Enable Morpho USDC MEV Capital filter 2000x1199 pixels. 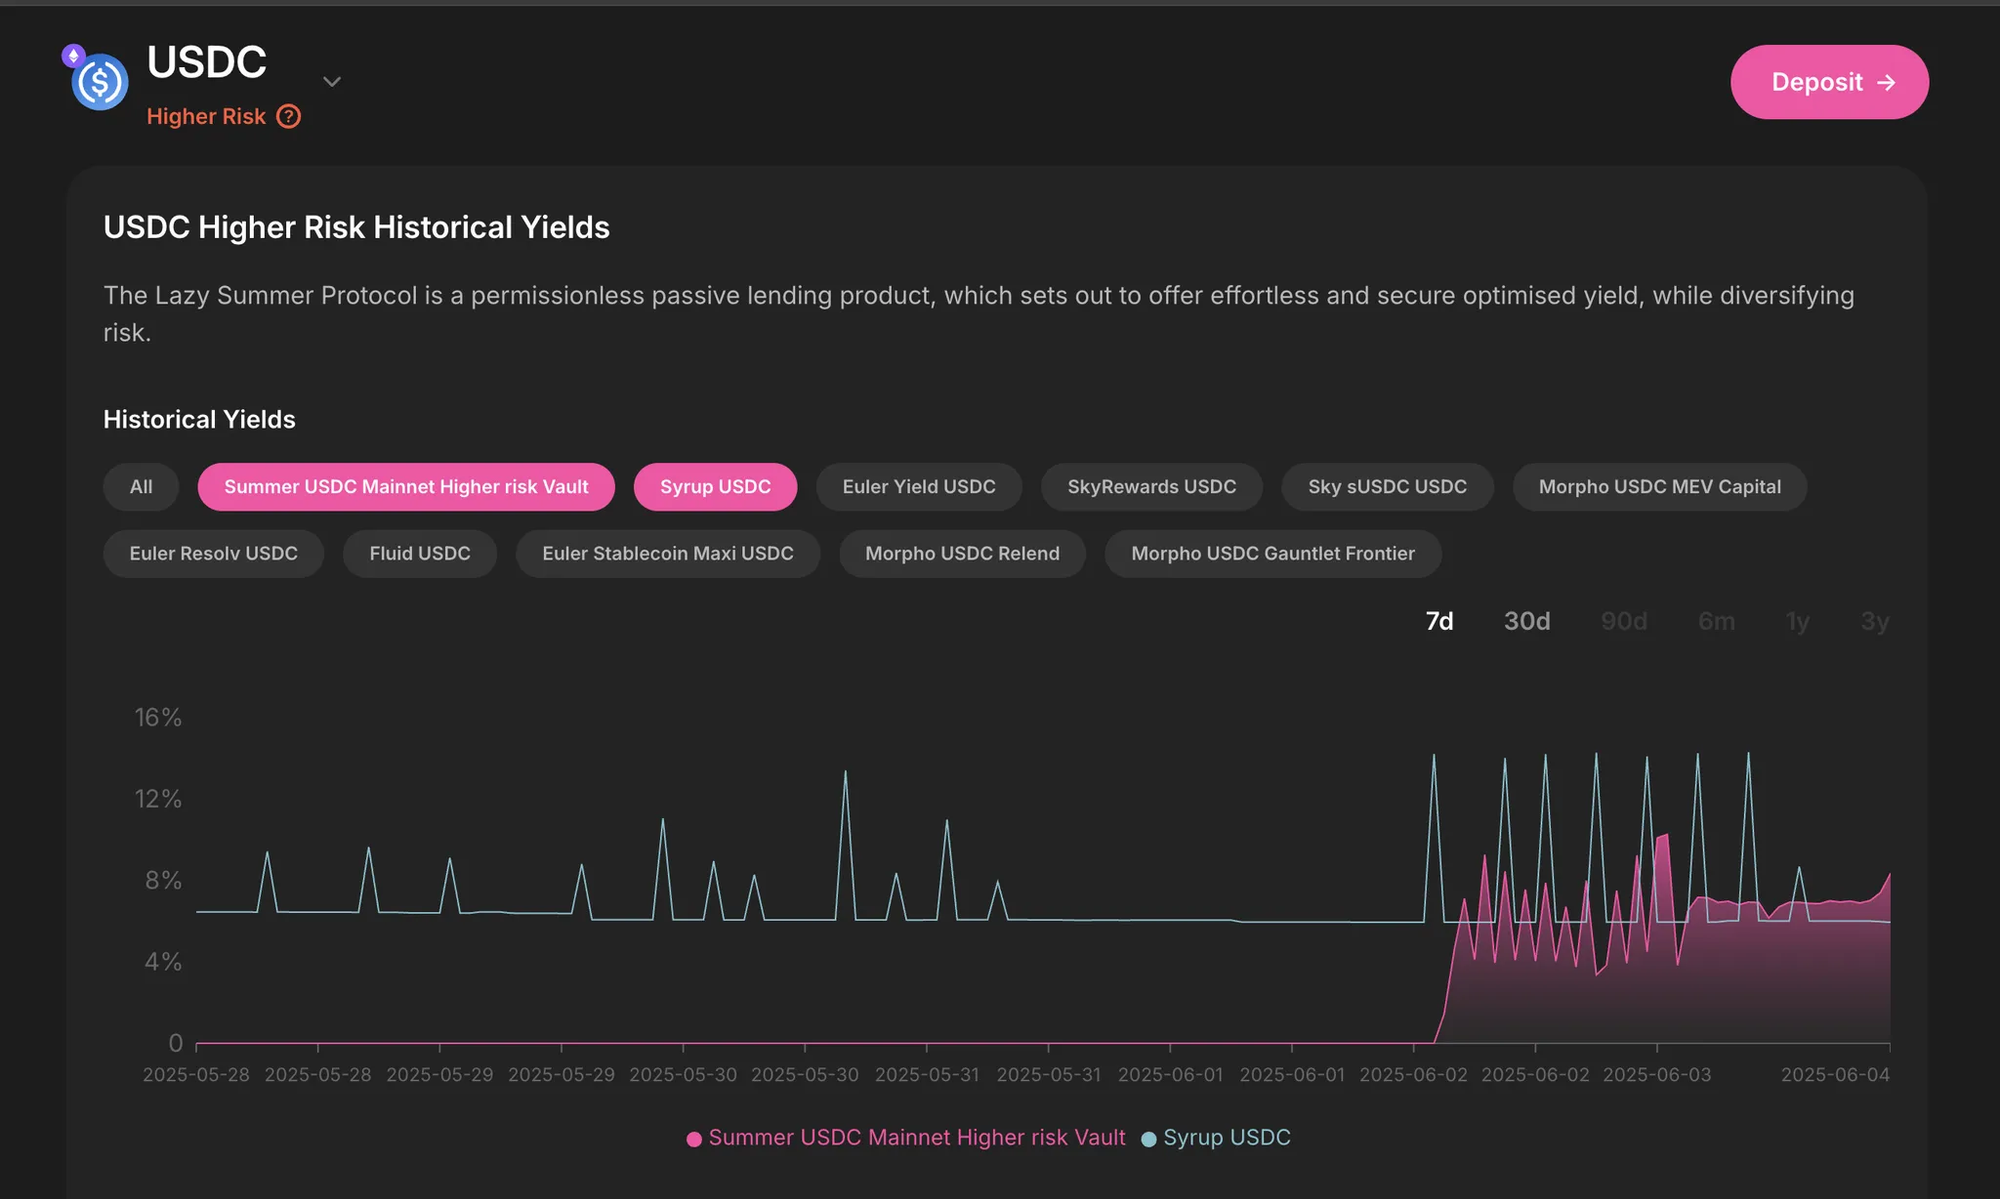point(1659,487)
